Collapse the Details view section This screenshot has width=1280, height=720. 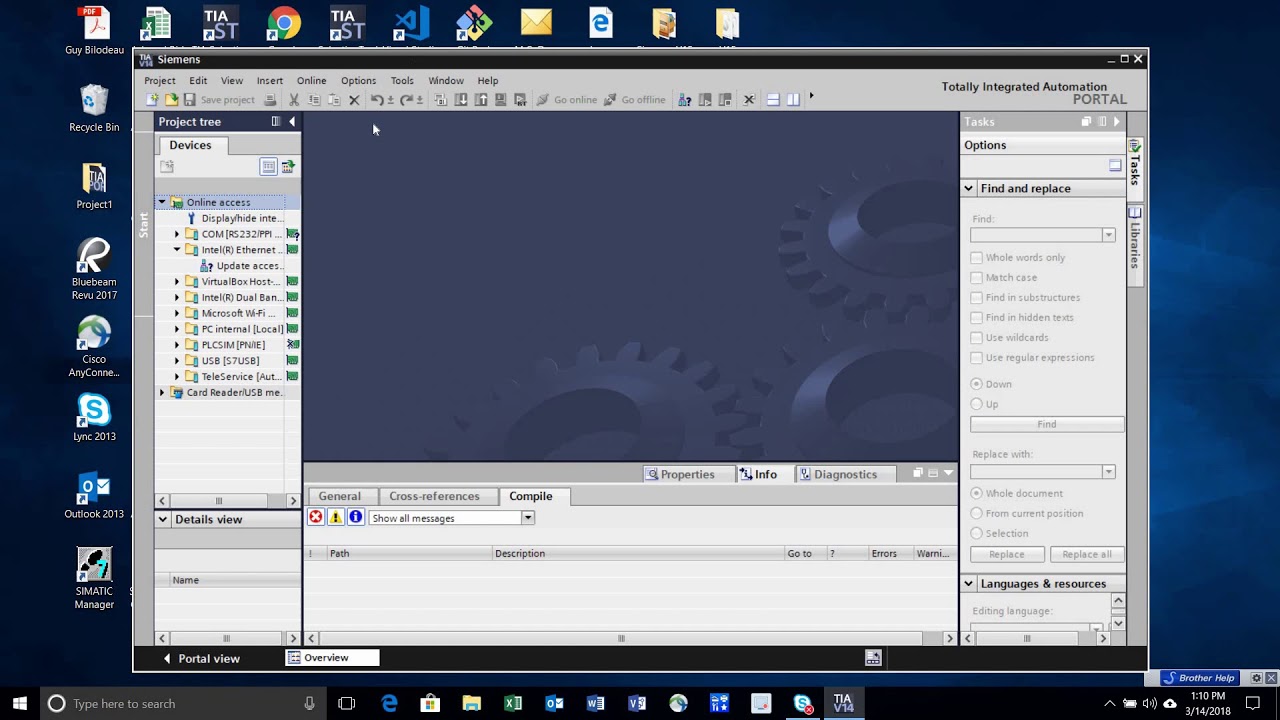(163, 520)
